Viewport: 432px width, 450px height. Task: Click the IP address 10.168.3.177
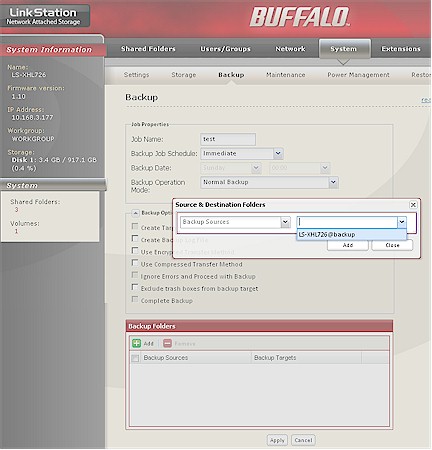pos(32,118)
